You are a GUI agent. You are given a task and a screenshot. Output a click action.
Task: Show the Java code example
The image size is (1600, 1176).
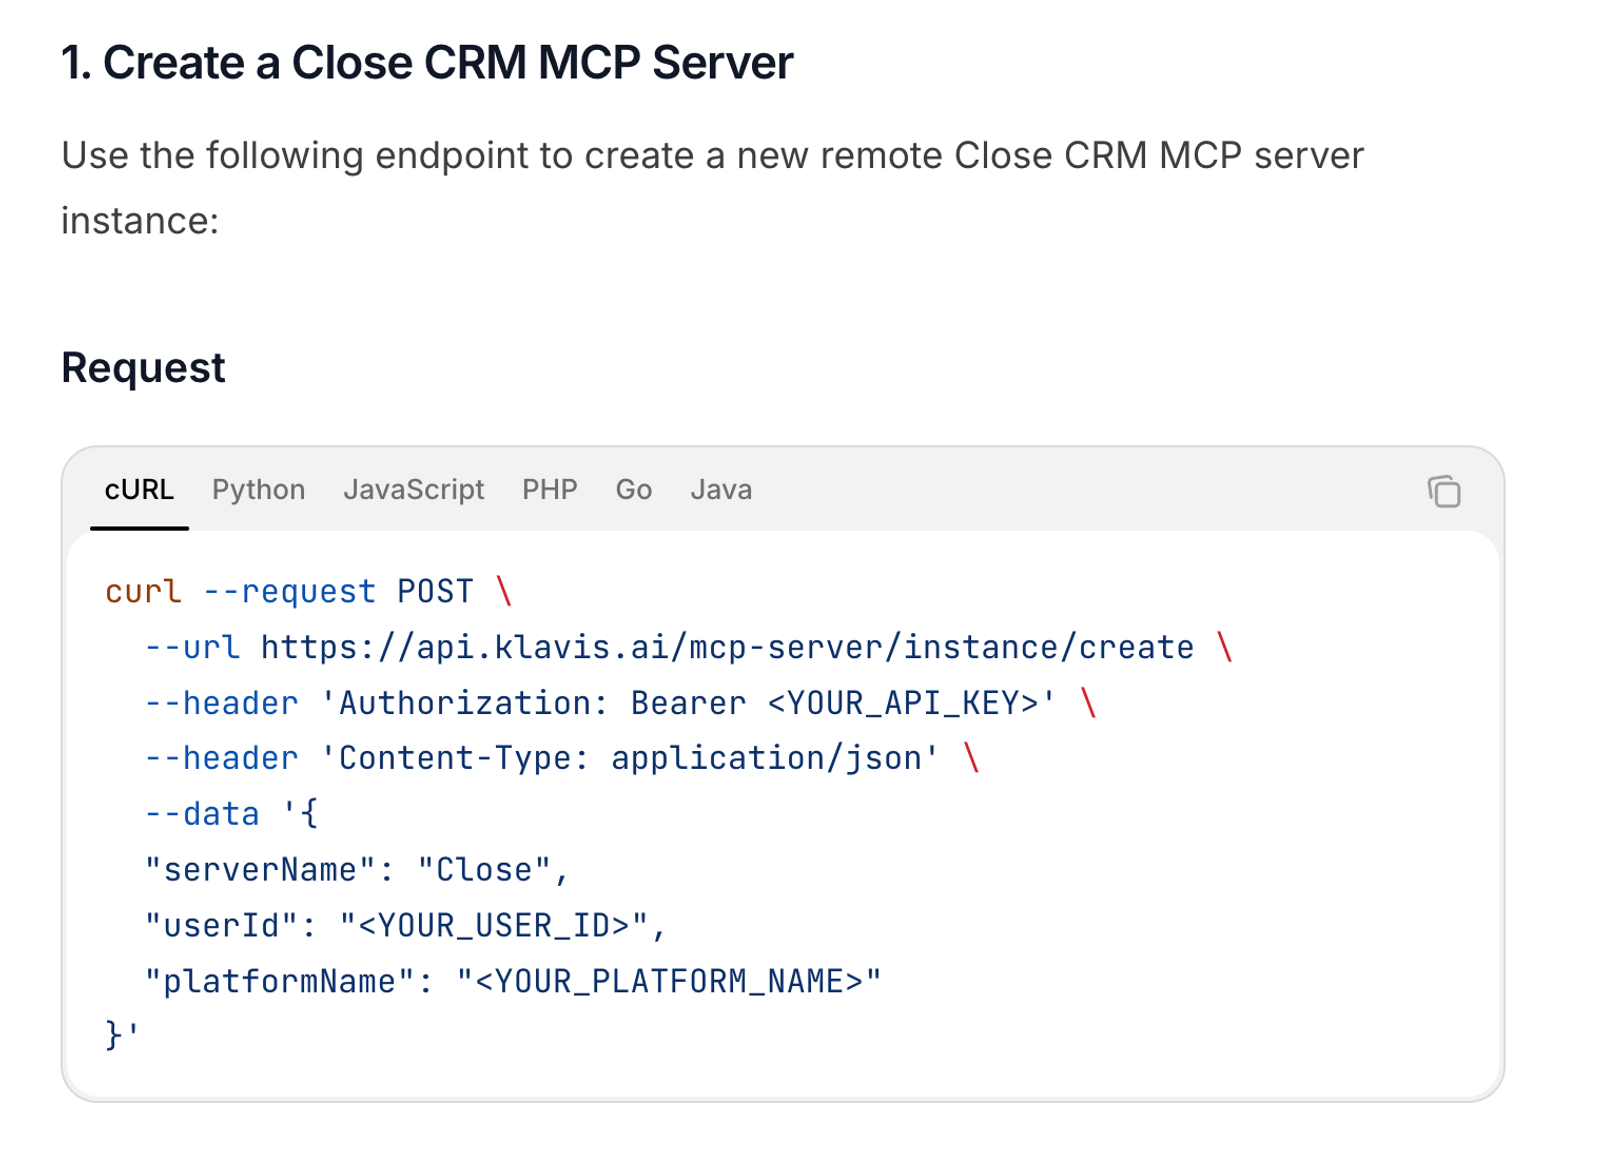[720, 490]
